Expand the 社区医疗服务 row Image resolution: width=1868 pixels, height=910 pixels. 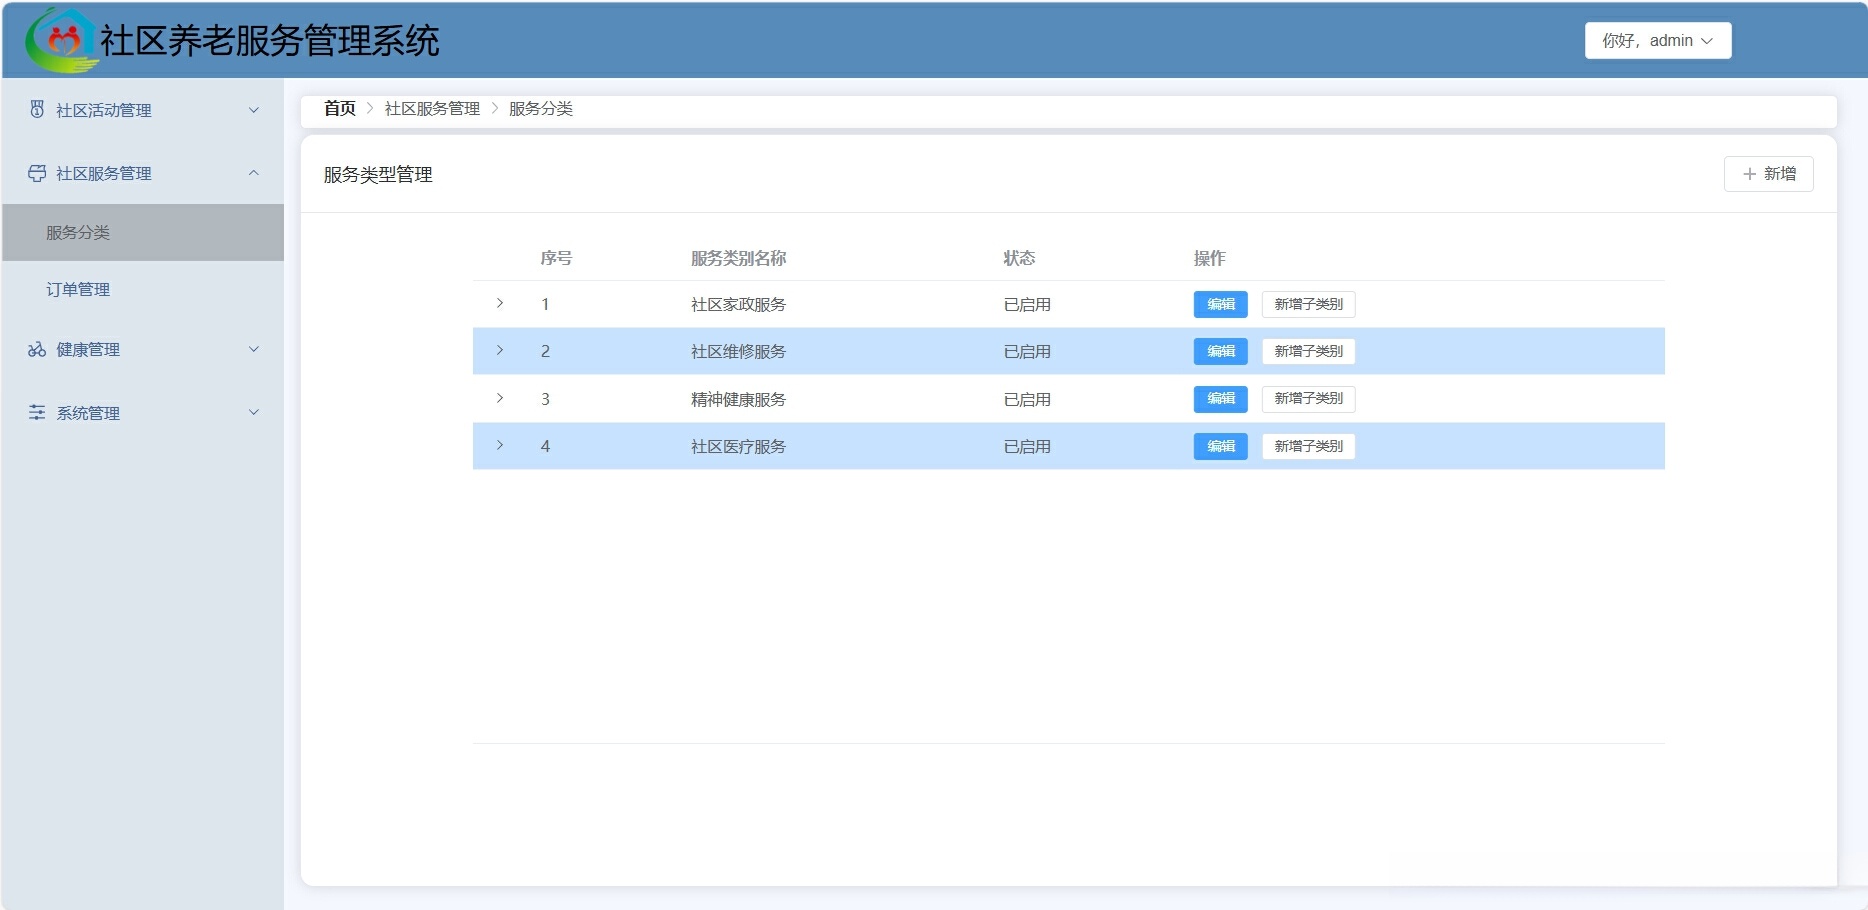pos(500,445)
